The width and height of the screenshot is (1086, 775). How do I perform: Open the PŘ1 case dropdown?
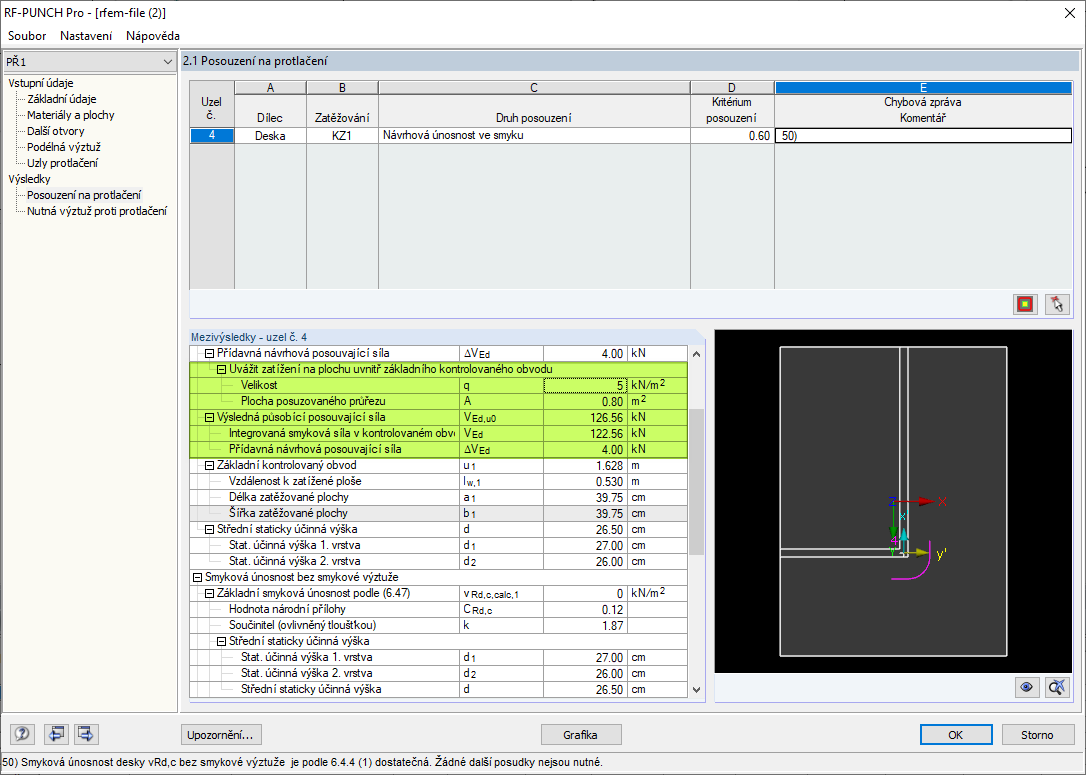pos(168,62)
